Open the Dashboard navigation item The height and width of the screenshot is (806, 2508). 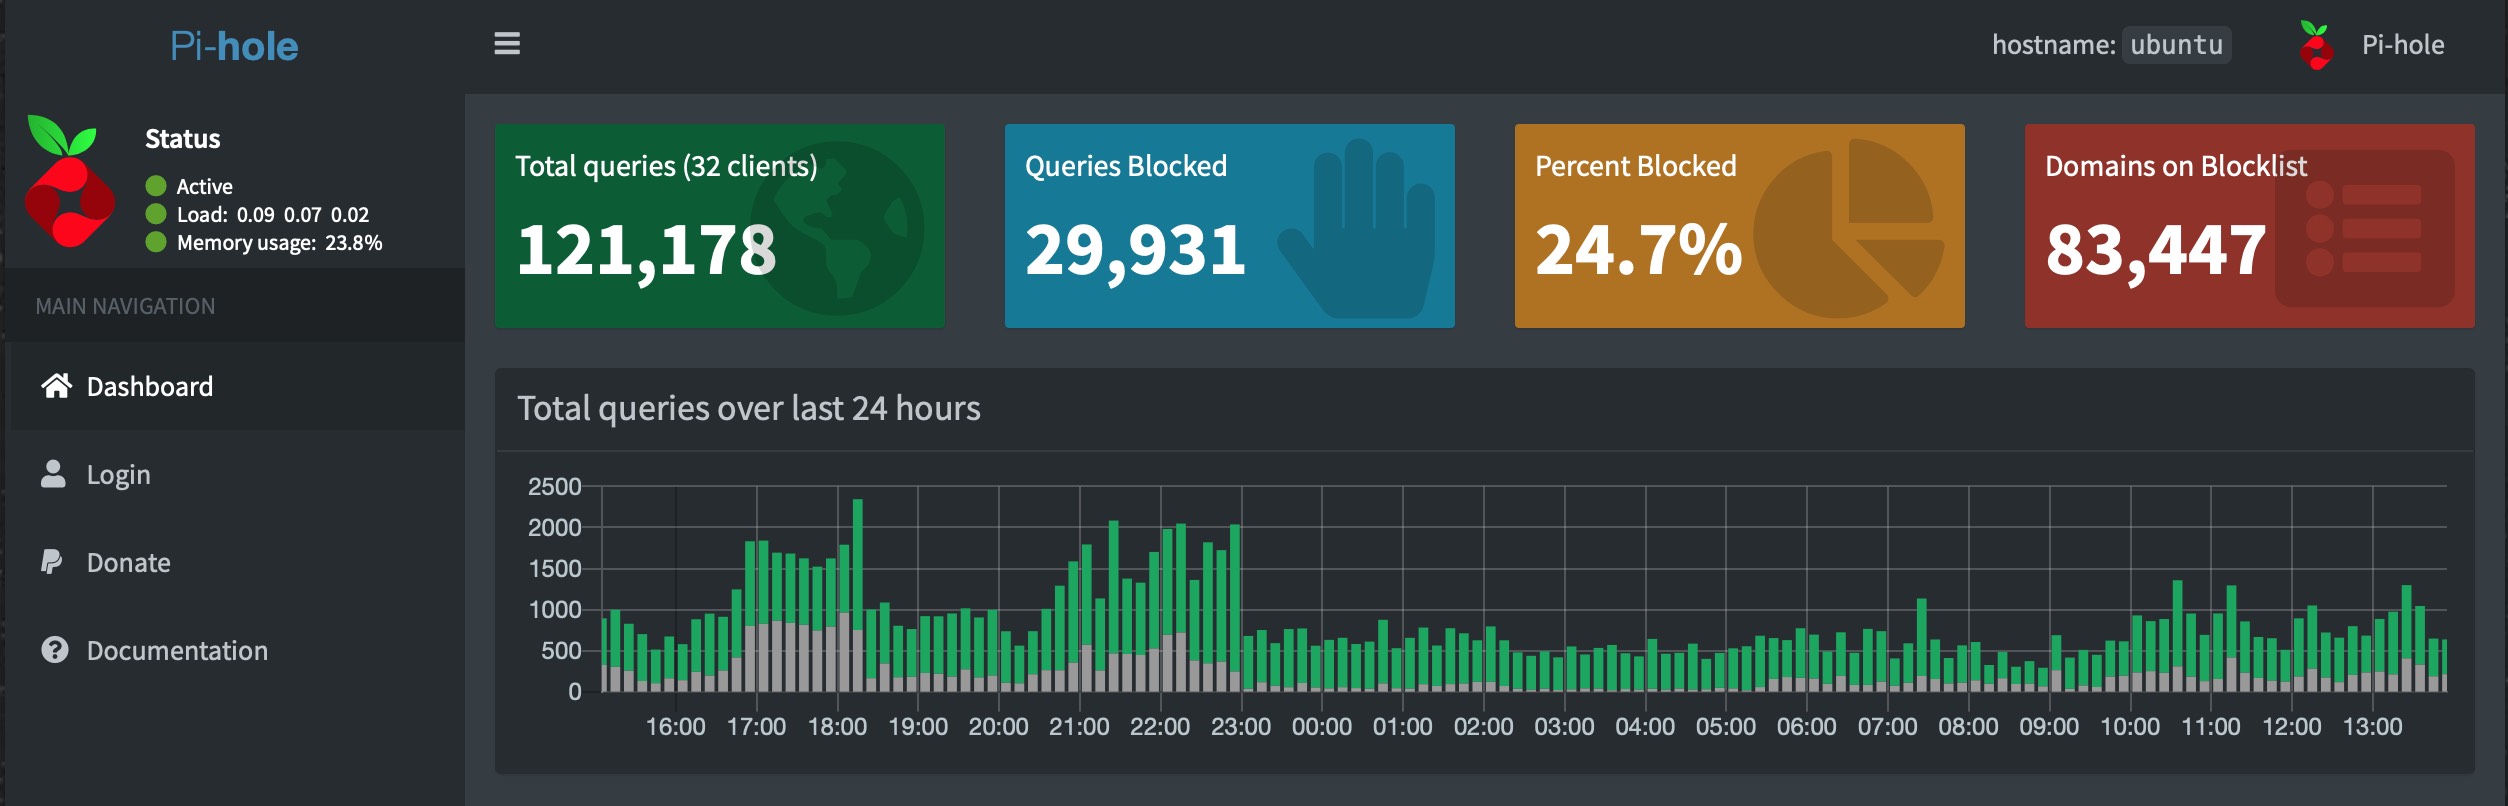(x=150, y=387)
